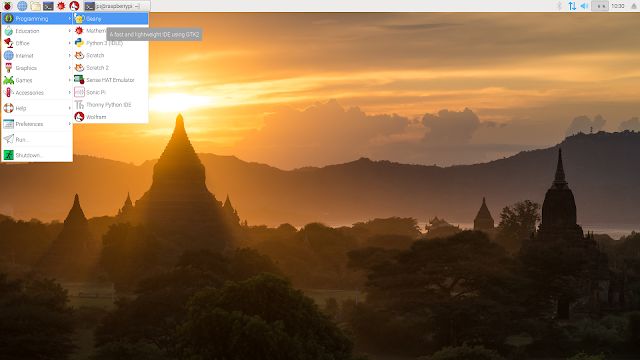This screenshot has width=640, height=360.
Task: Open Thonny Python IDE from the submenu
Action: (x=111, y=104)
